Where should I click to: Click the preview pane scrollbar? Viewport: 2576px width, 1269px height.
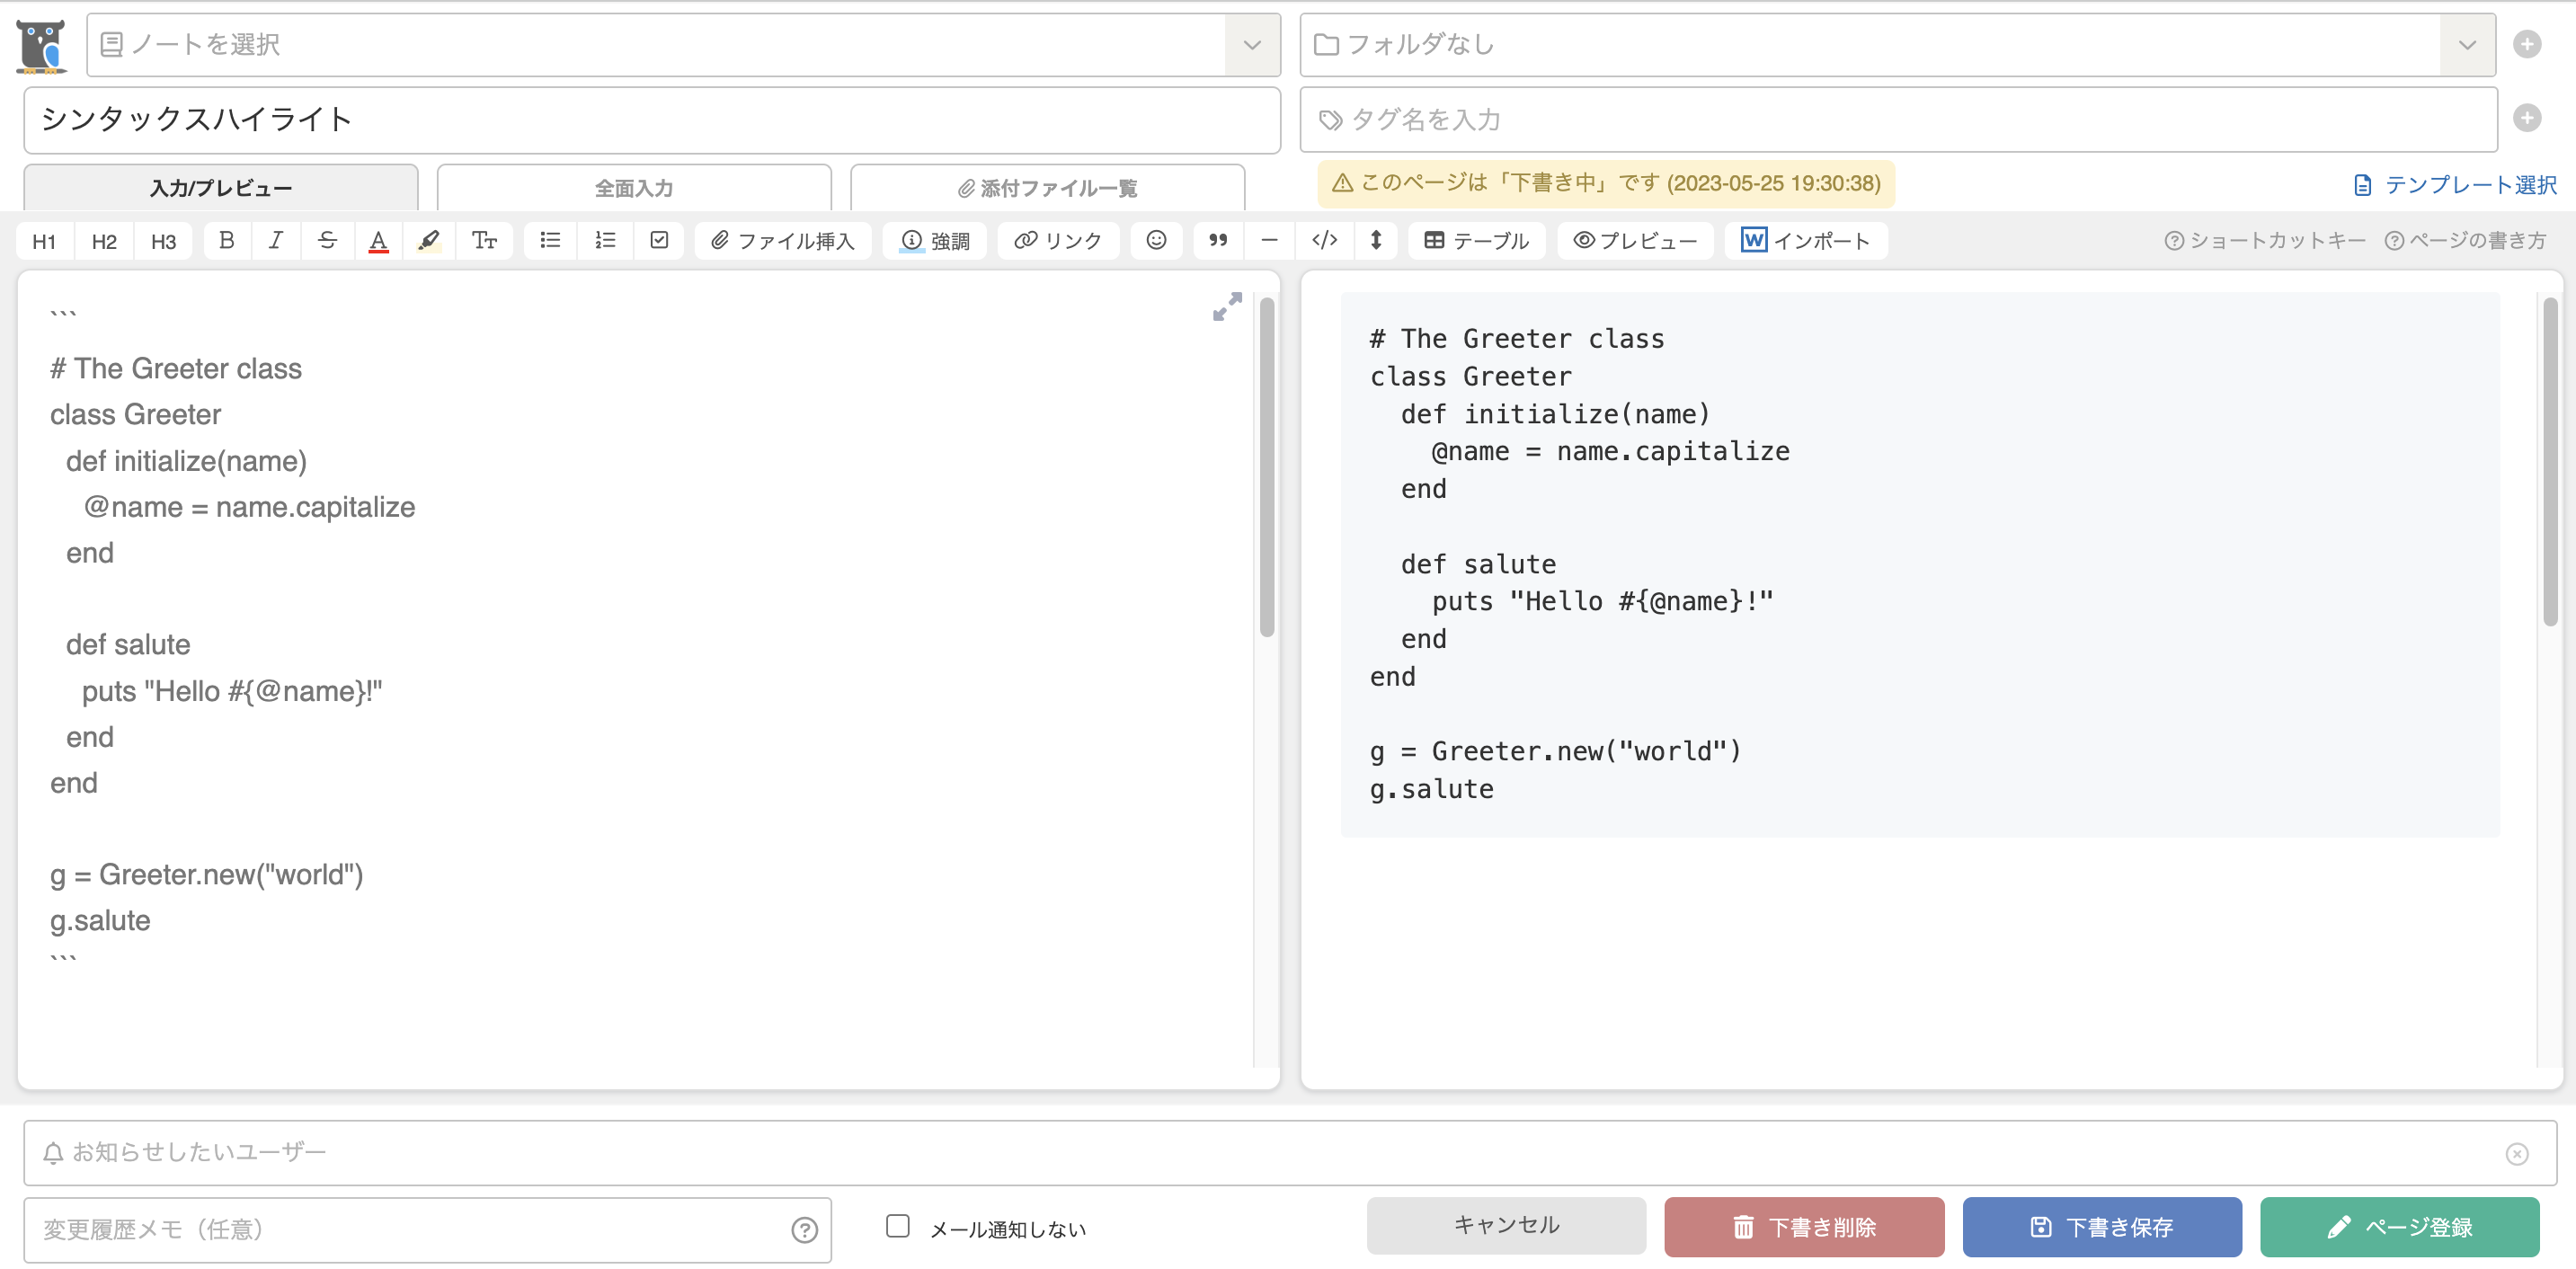[x=2550, y=462]
